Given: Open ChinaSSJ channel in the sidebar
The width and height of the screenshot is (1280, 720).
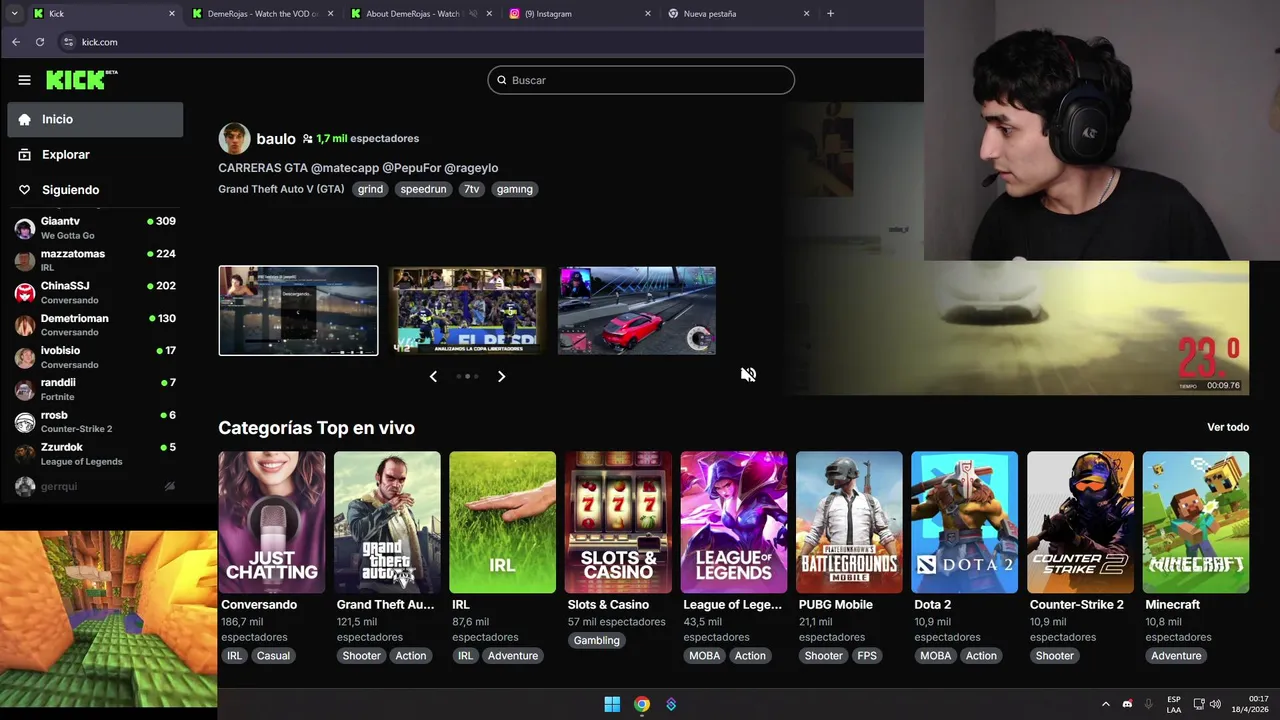Looking at the screenshot, I should coord(95,292).
